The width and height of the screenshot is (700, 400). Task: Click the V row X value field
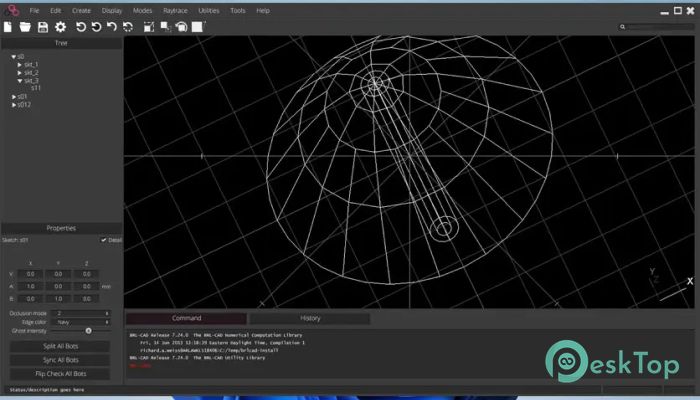point(30,274)
